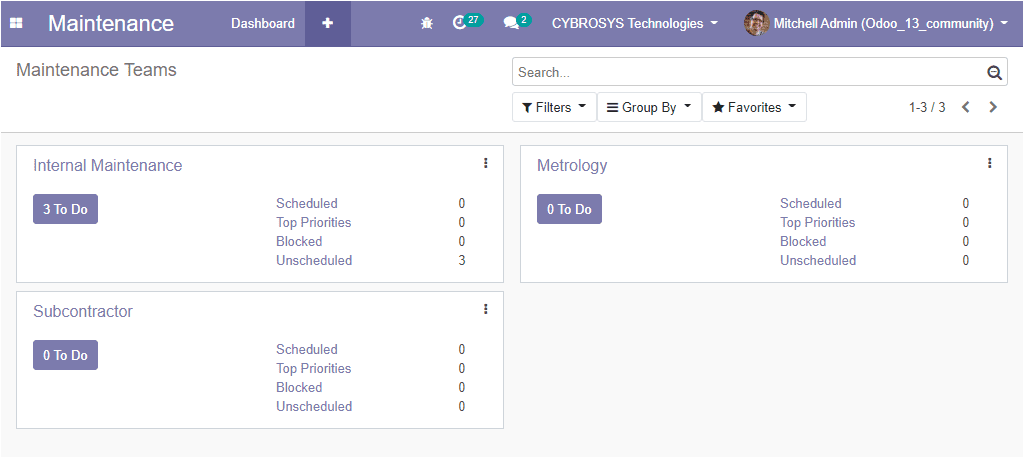Open the Dashboard menu item

point(263,23)
